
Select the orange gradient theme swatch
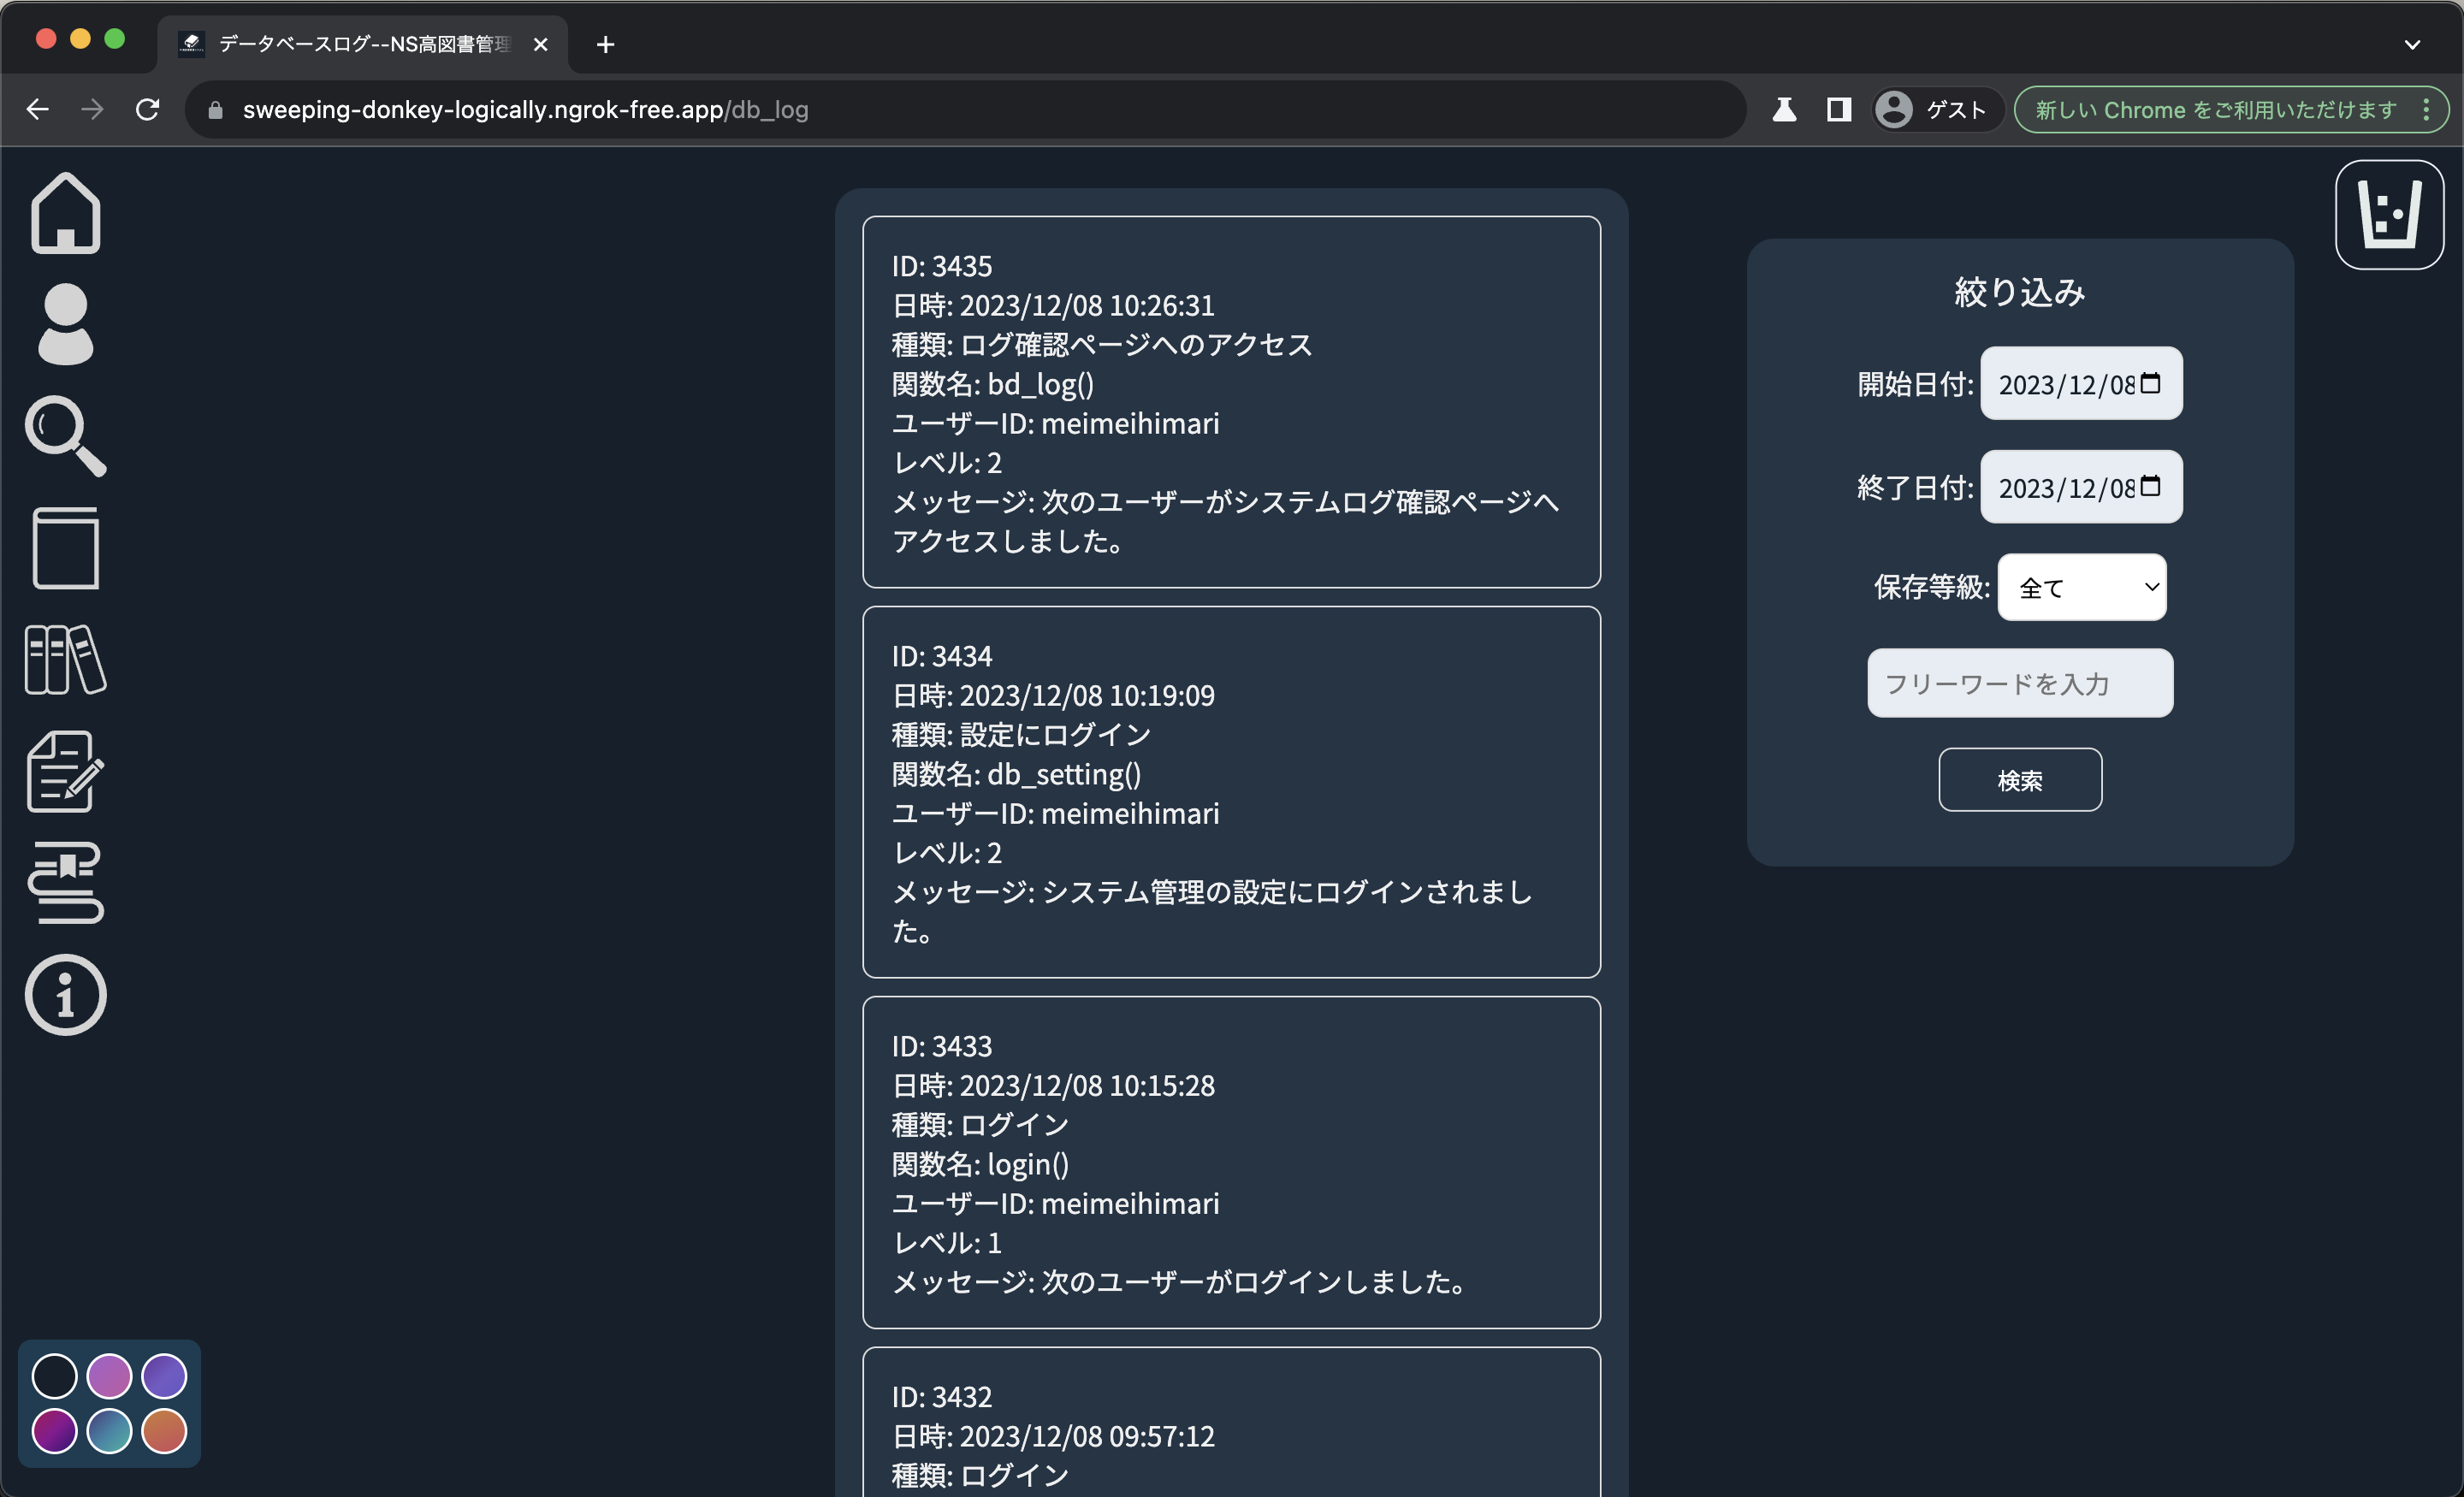coord(164,1431)
